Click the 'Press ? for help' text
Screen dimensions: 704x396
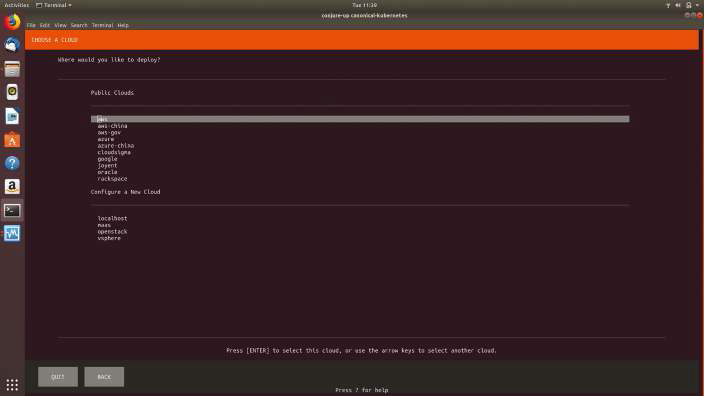[x=361, y=390]
